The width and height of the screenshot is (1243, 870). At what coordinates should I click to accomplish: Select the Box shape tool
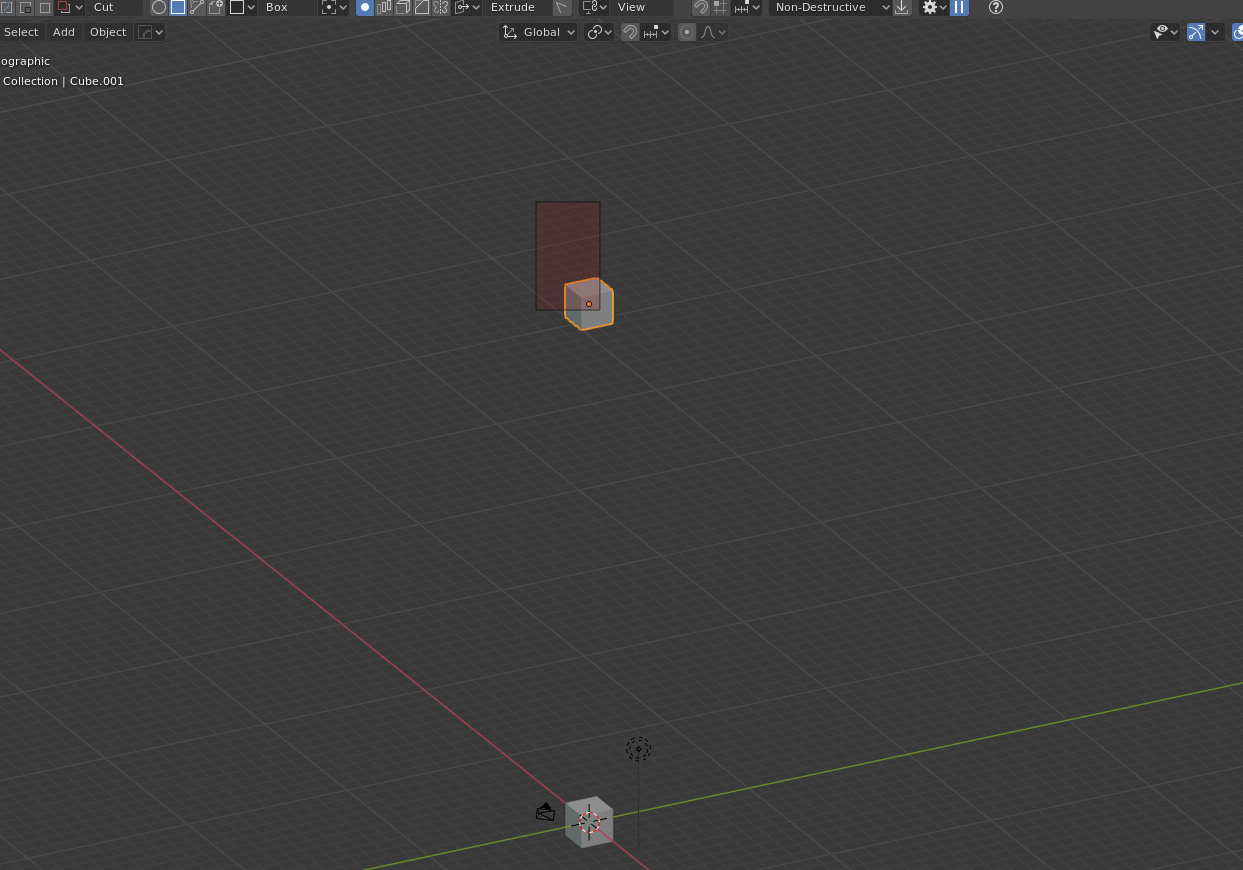(177, 7)
